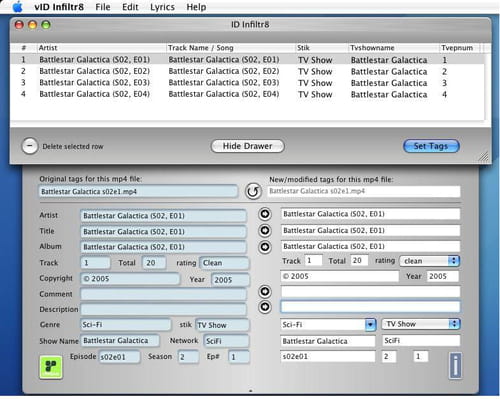
Task: Click the Set Tags button
Action: pos(431,146)
